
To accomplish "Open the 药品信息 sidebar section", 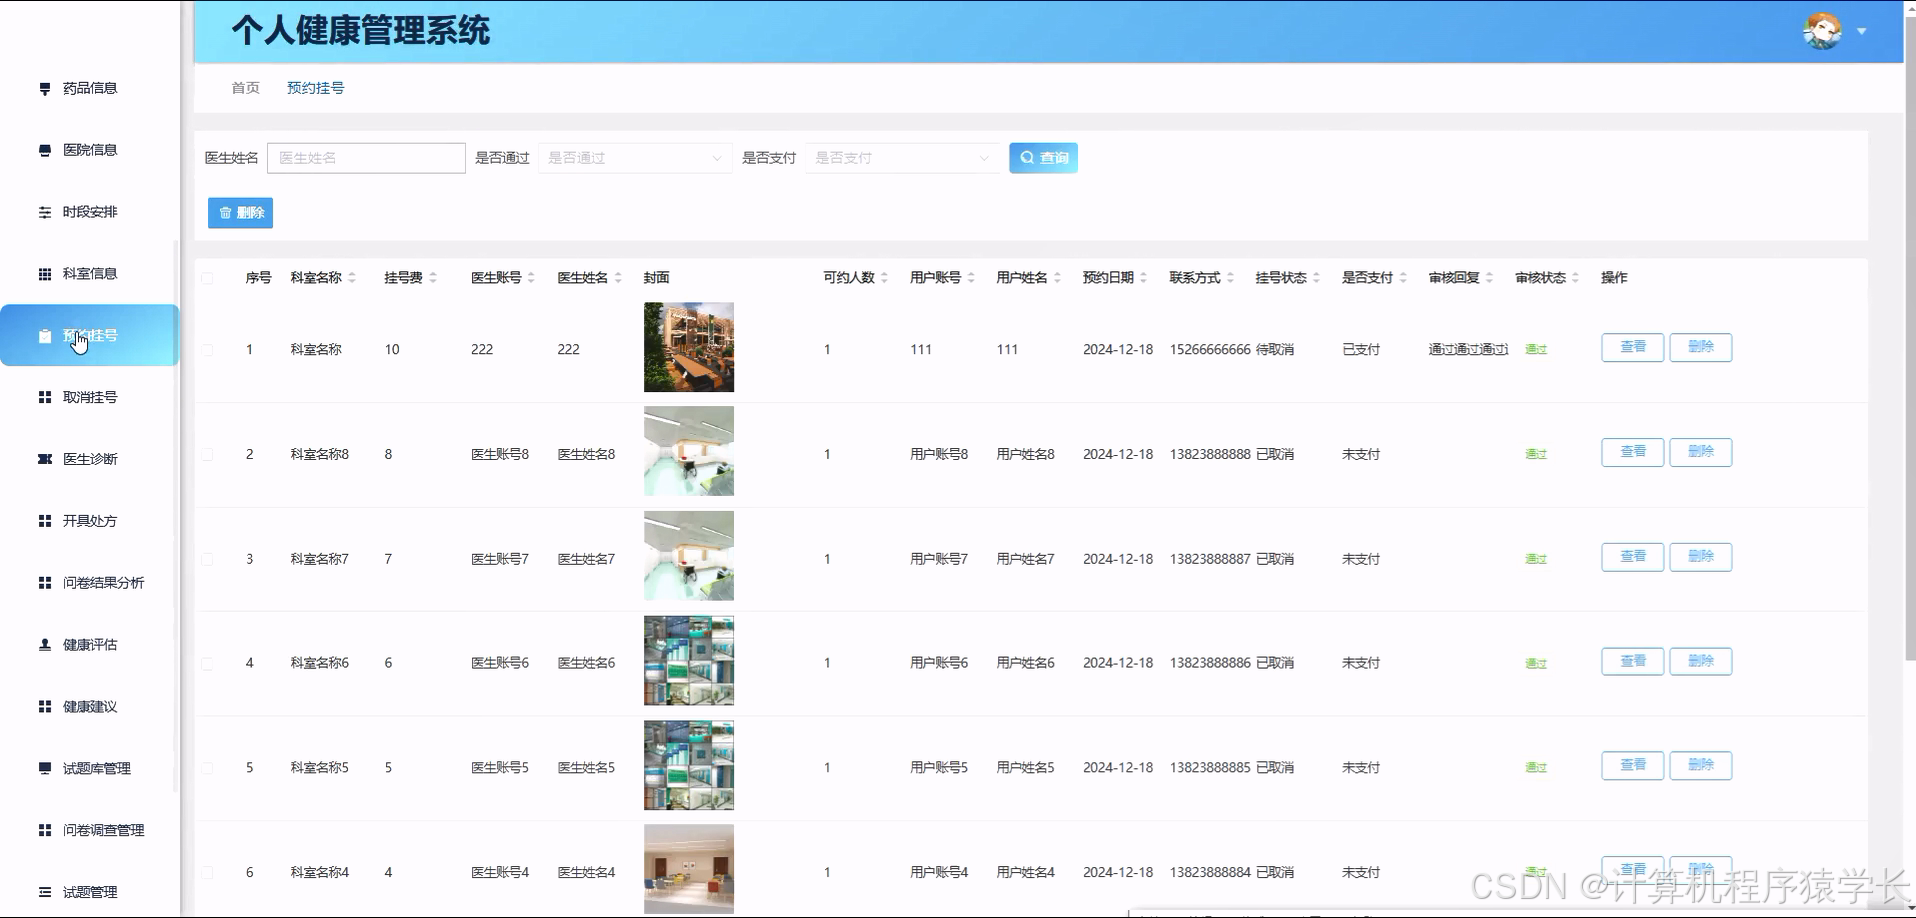I will [x=89, y=88].
